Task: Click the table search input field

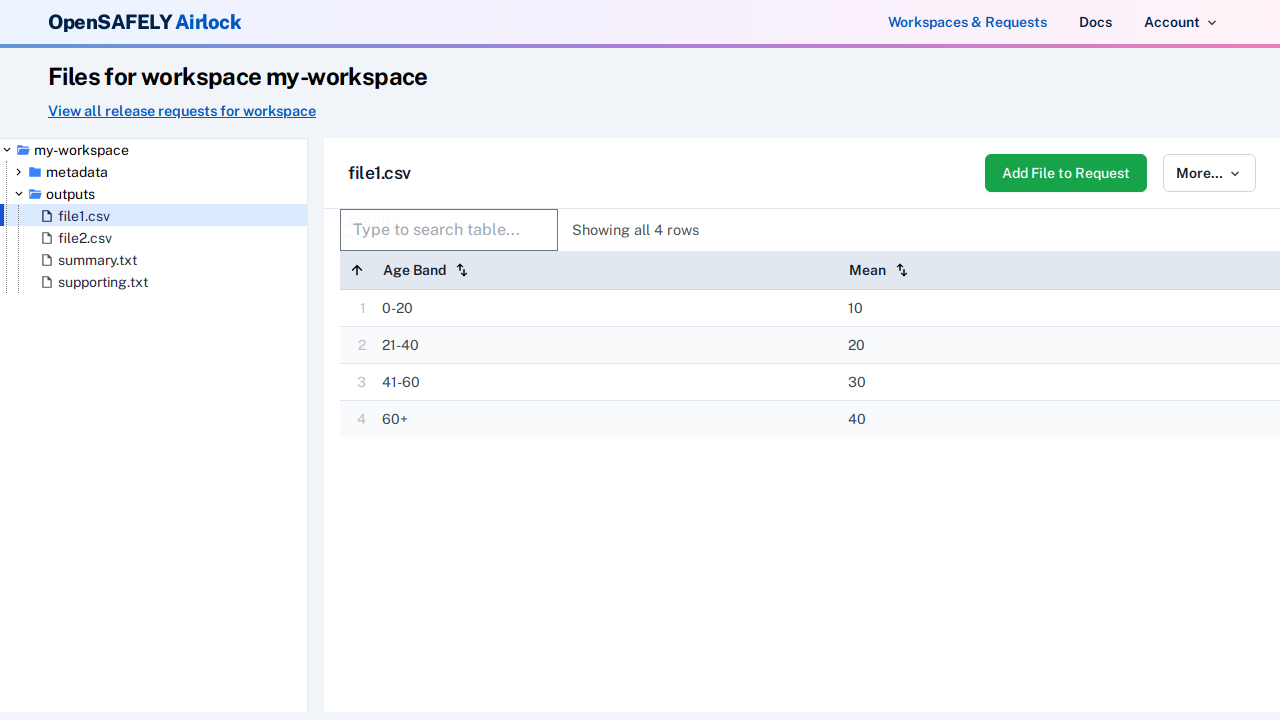Action: click(448, 230)
